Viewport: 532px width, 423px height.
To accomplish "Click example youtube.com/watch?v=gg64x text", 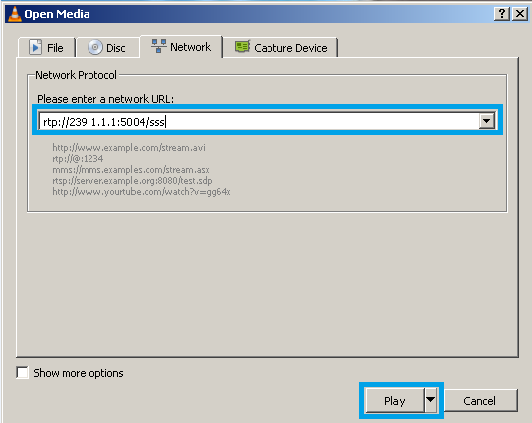I will click(x=141, y=192).
